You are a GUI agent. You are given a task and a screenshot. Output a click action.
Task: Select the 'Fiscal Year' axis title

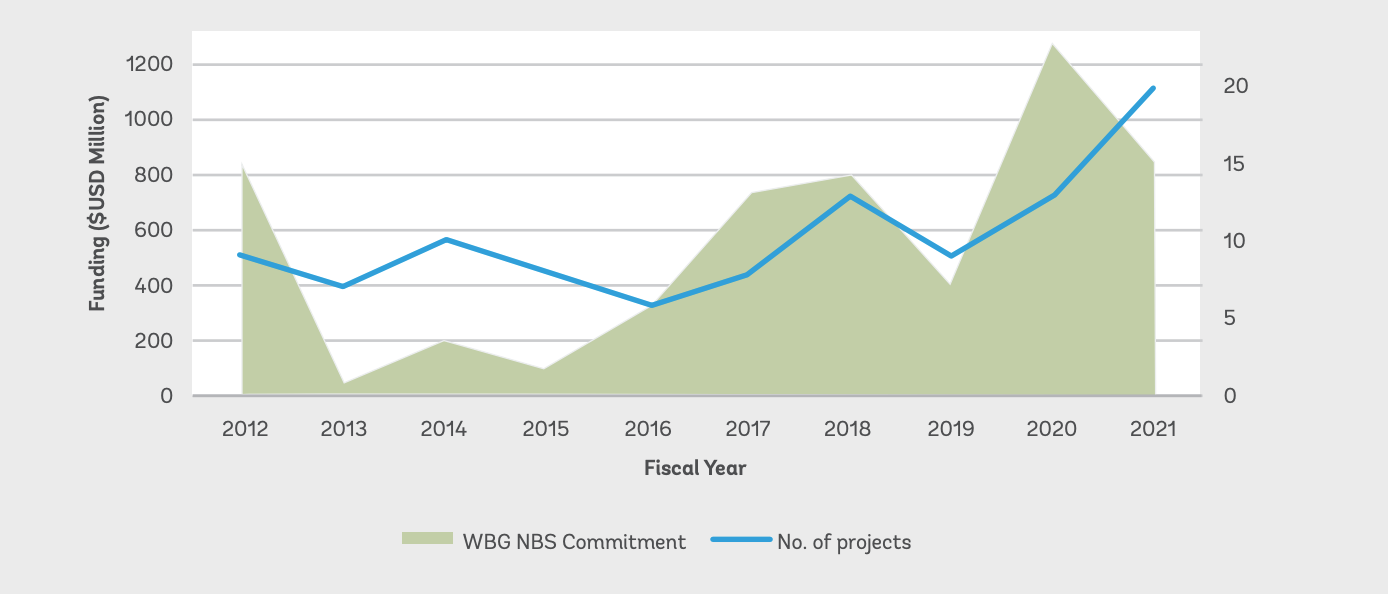(695, 467)
